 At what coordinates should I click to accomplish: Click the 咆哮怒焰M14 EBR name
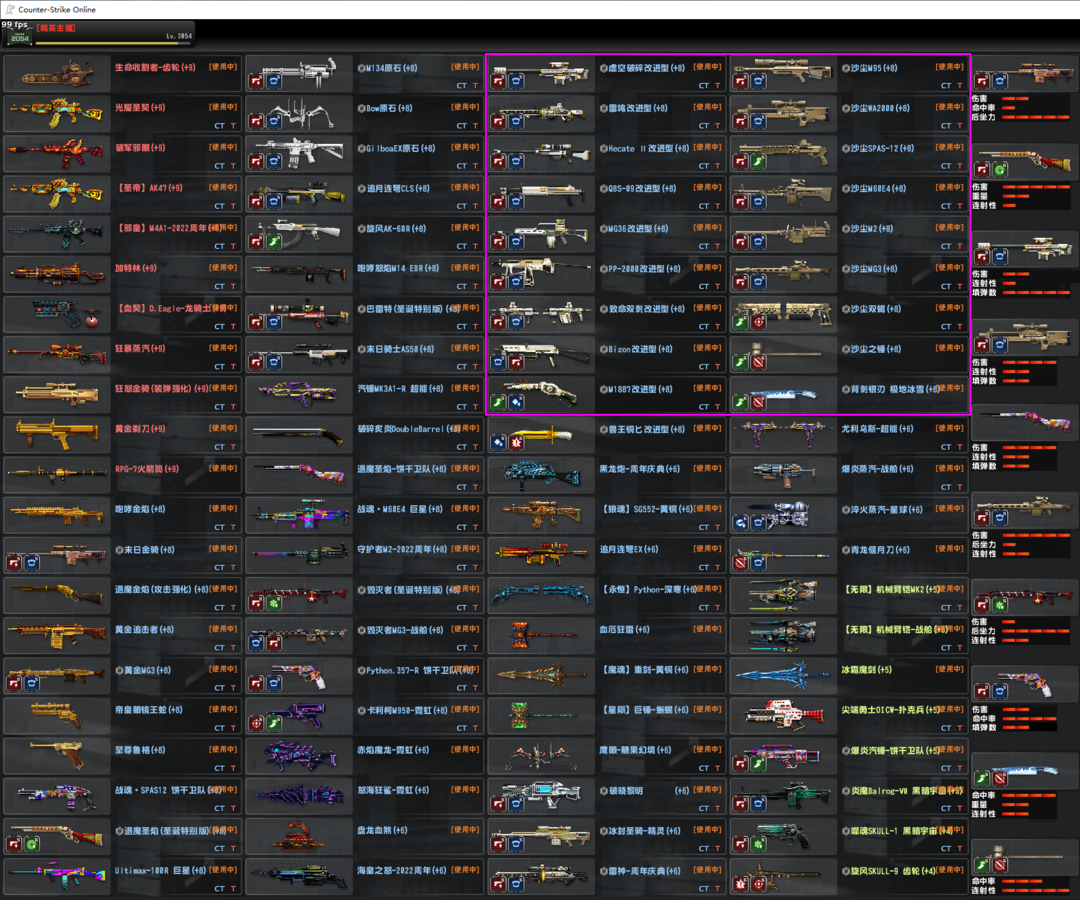(397, 269)
